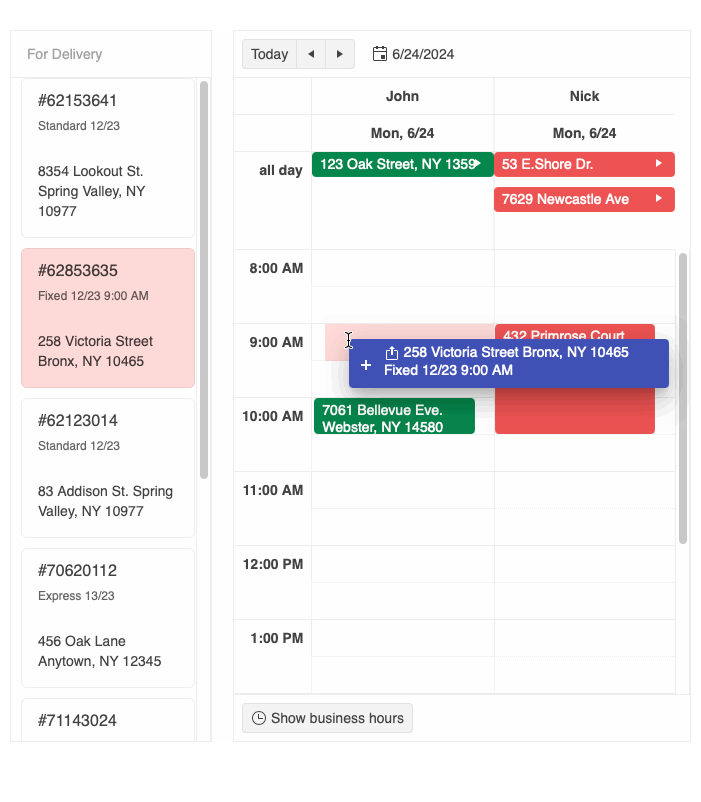Expand details of the 53 E.Shore Dr. appointment
Image resolution: width=701 pixels, height=802 pixels.
tap(660, 163)
